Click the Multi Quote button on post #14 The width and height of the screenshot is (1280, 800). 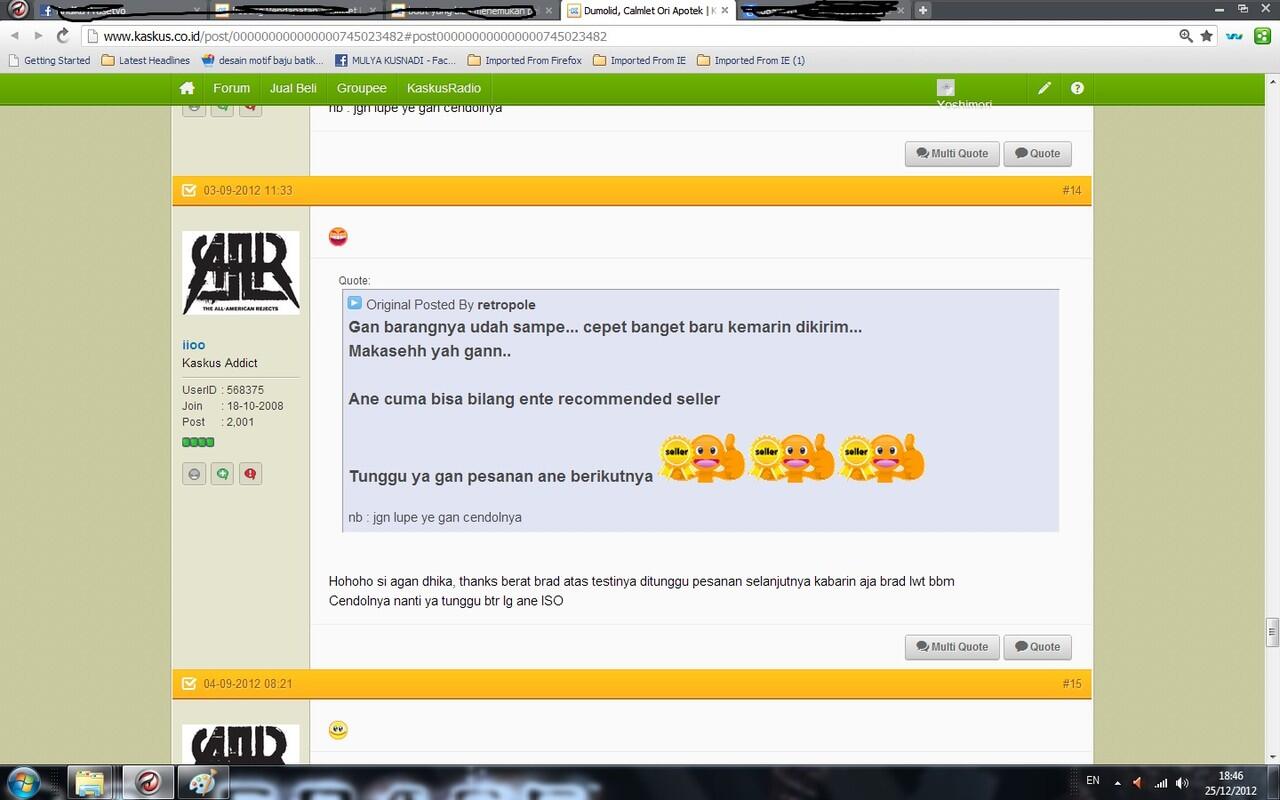(x=952, y=647)
